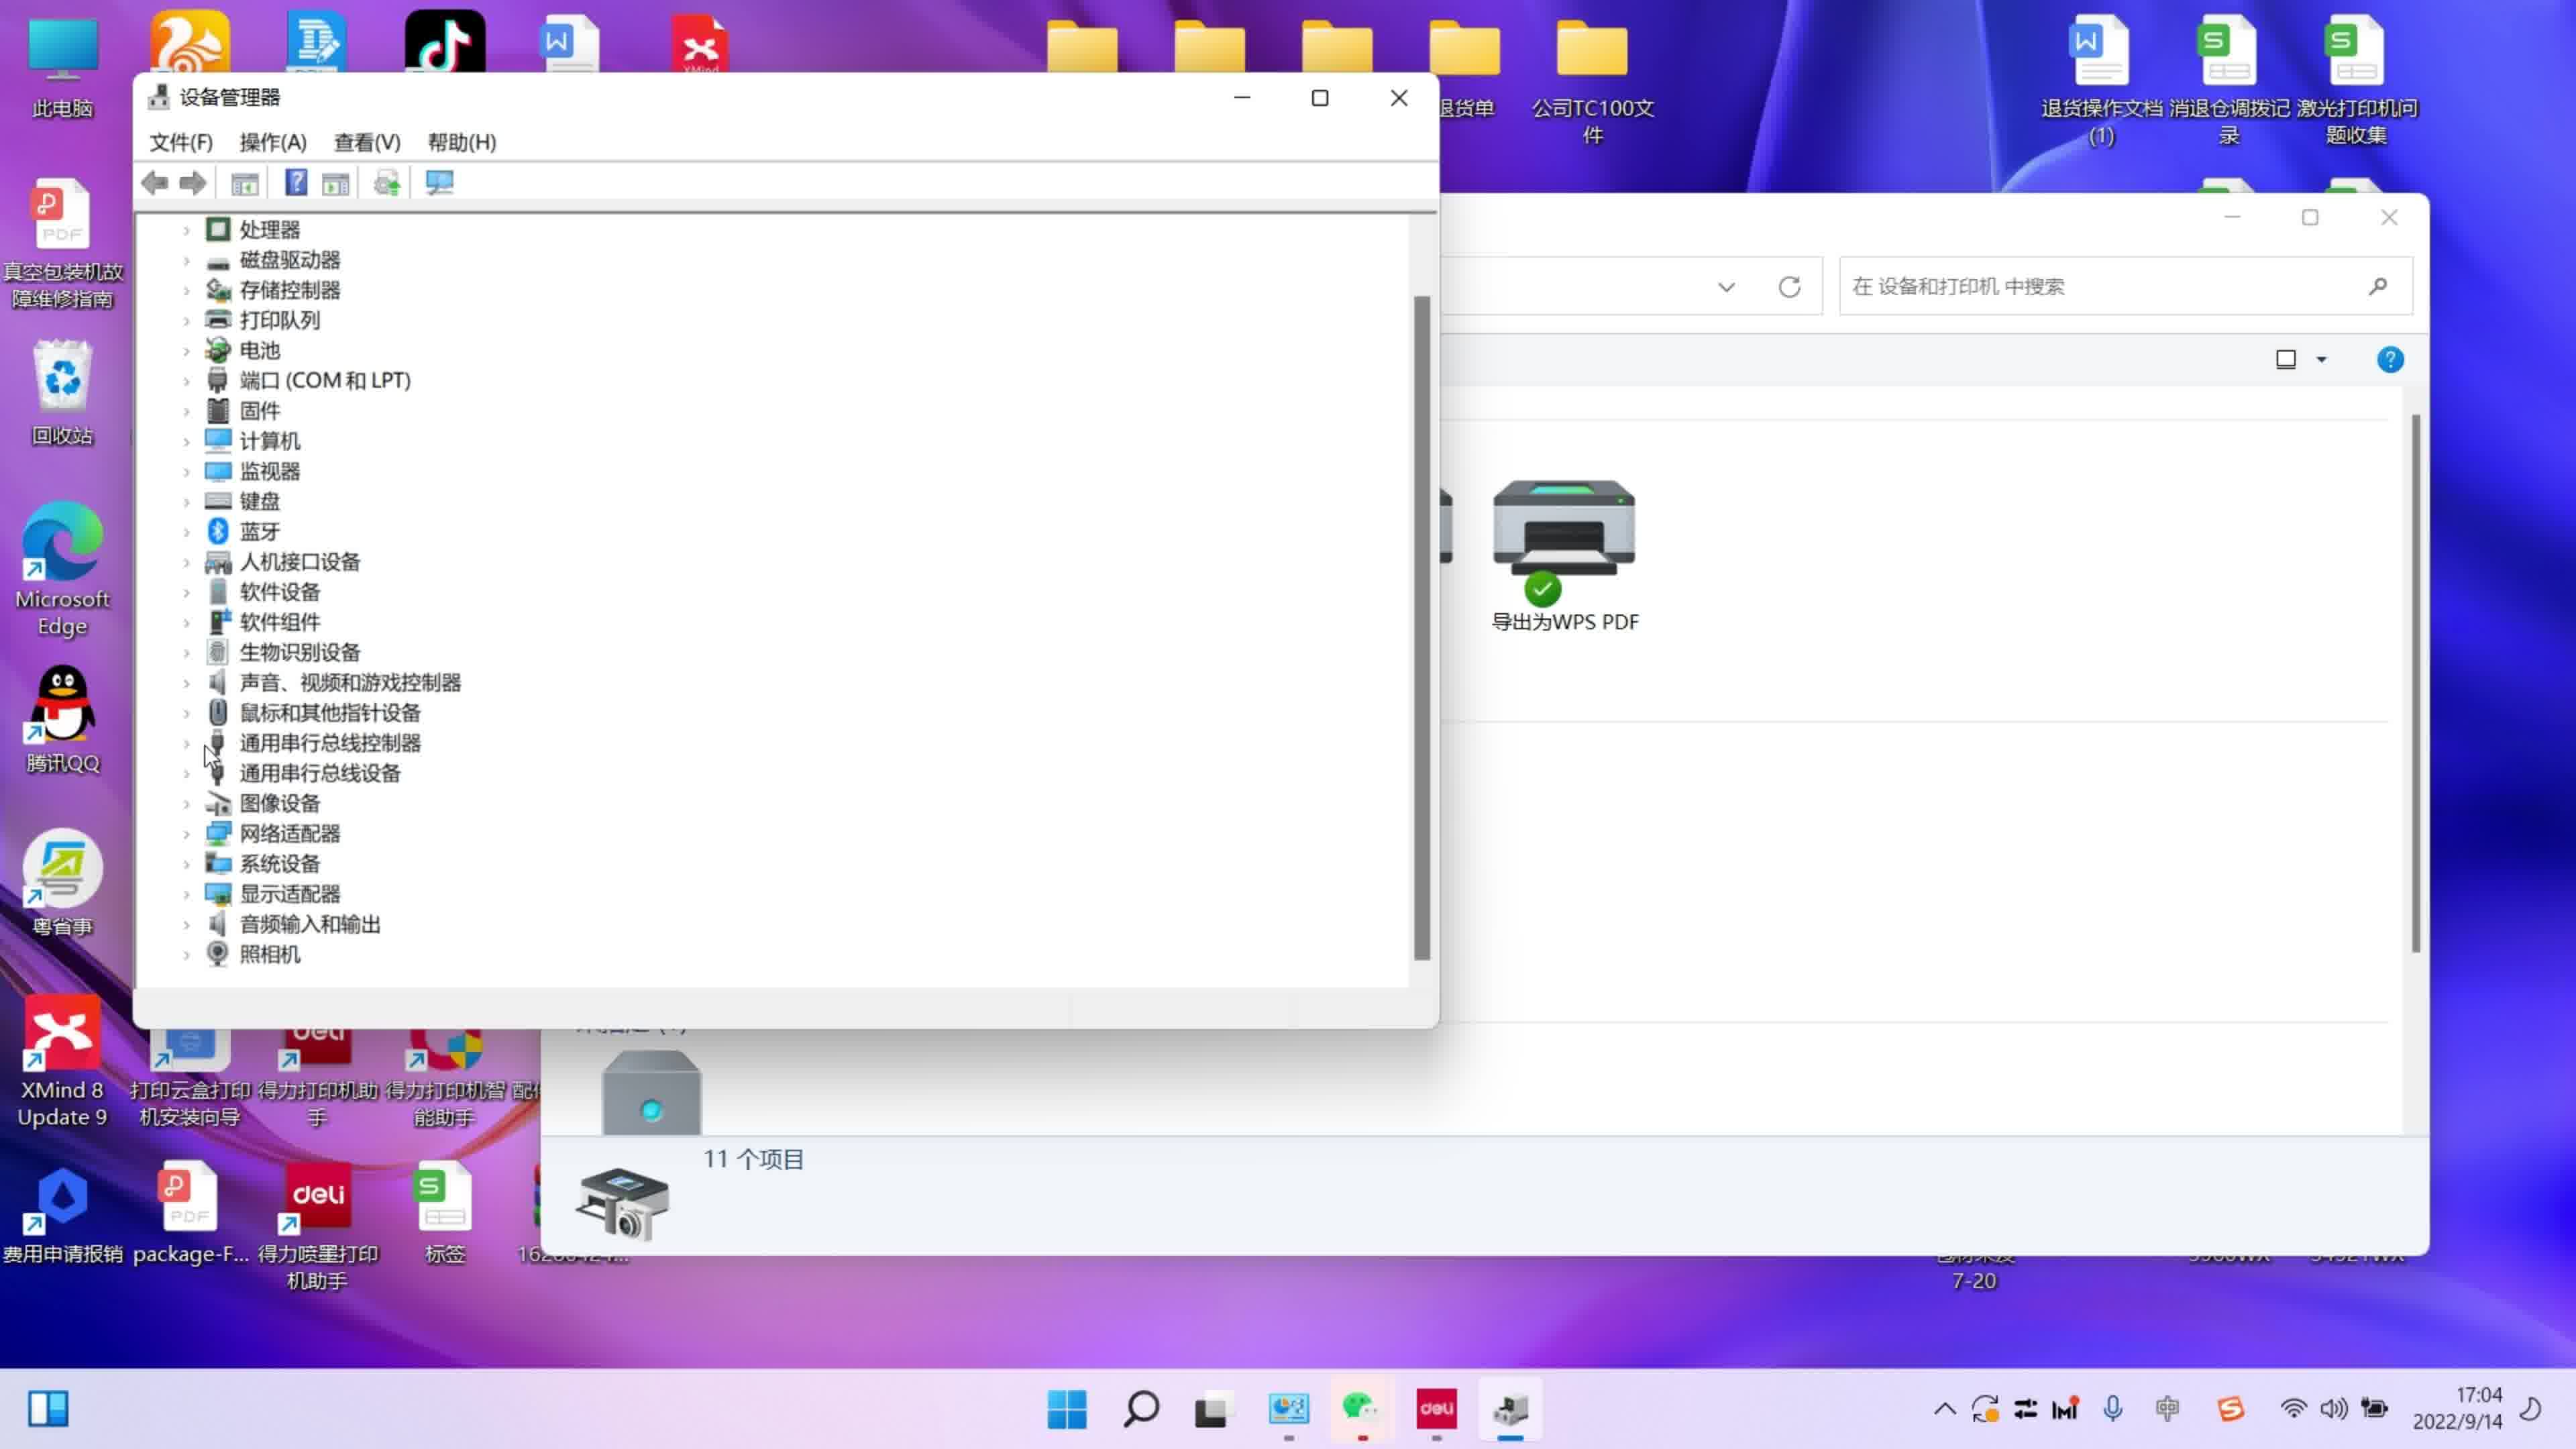Click the blue help icon in Devices and Printers
This screenshot has height=1449, width=2576.
click(2390, 360)
